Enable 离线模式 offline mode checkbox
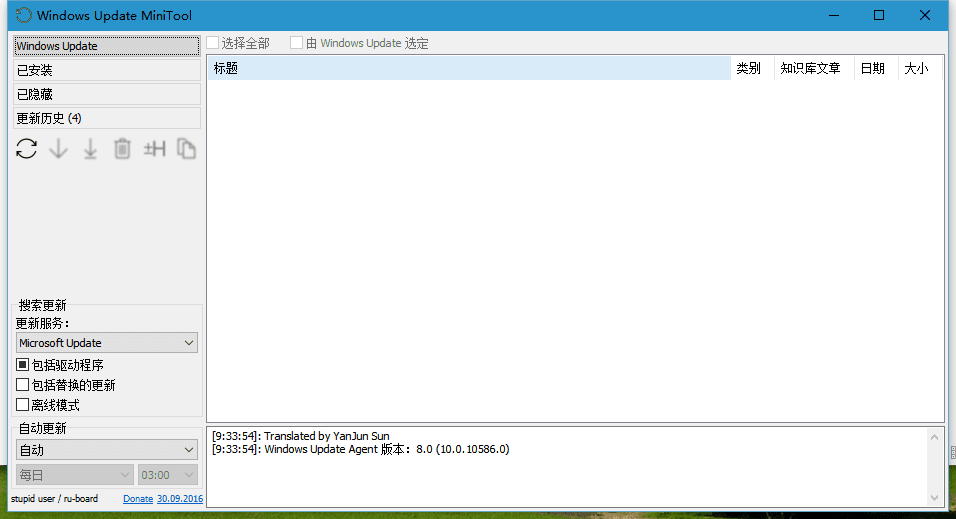956x519 pixels. [23, 404]
